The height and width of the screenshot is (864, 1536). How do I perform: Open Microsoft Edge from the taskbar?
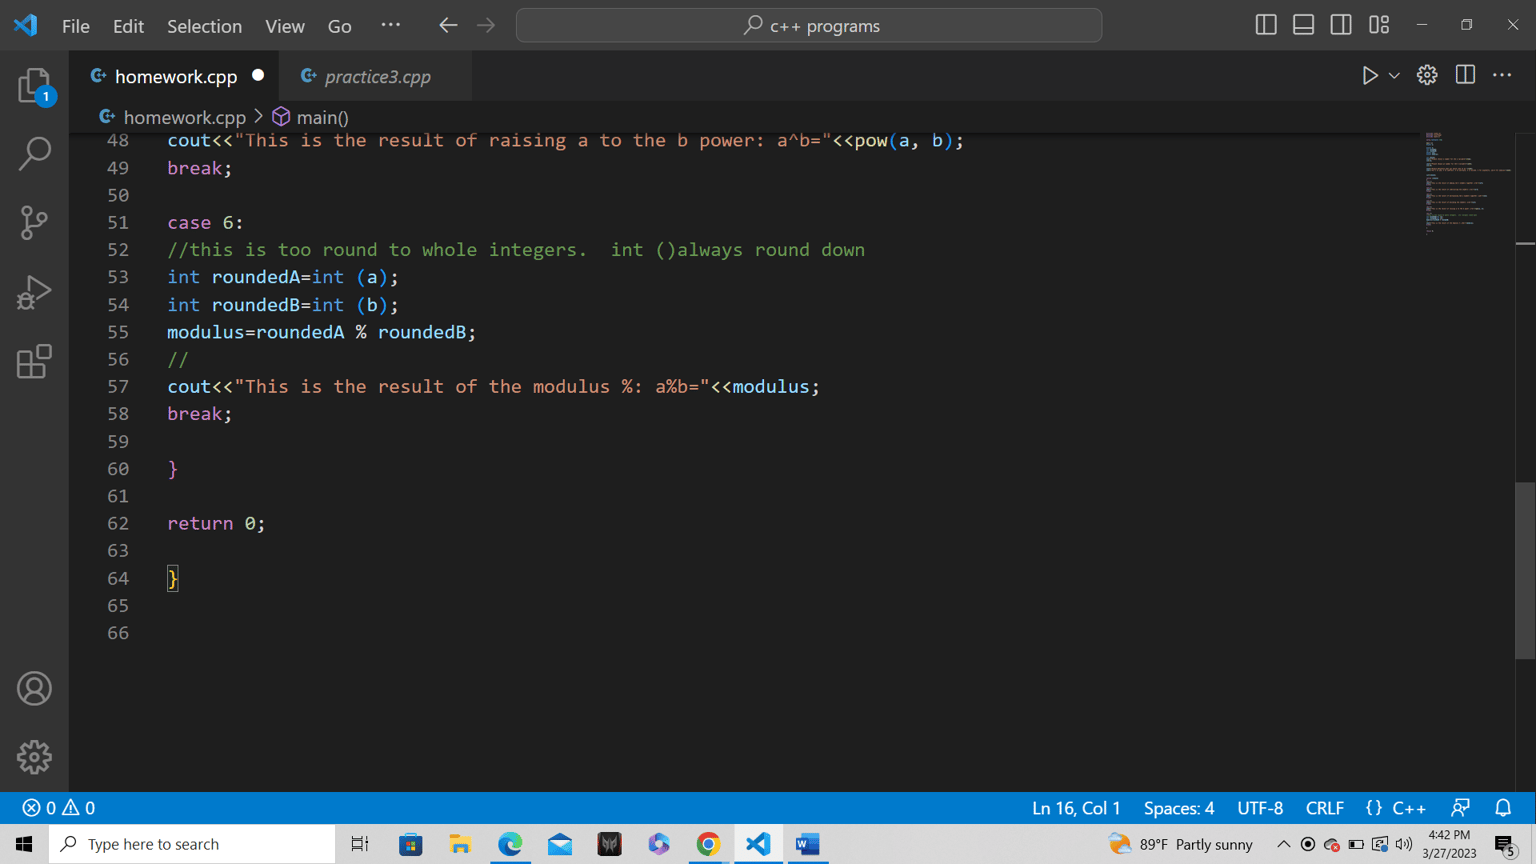point(510,844)
